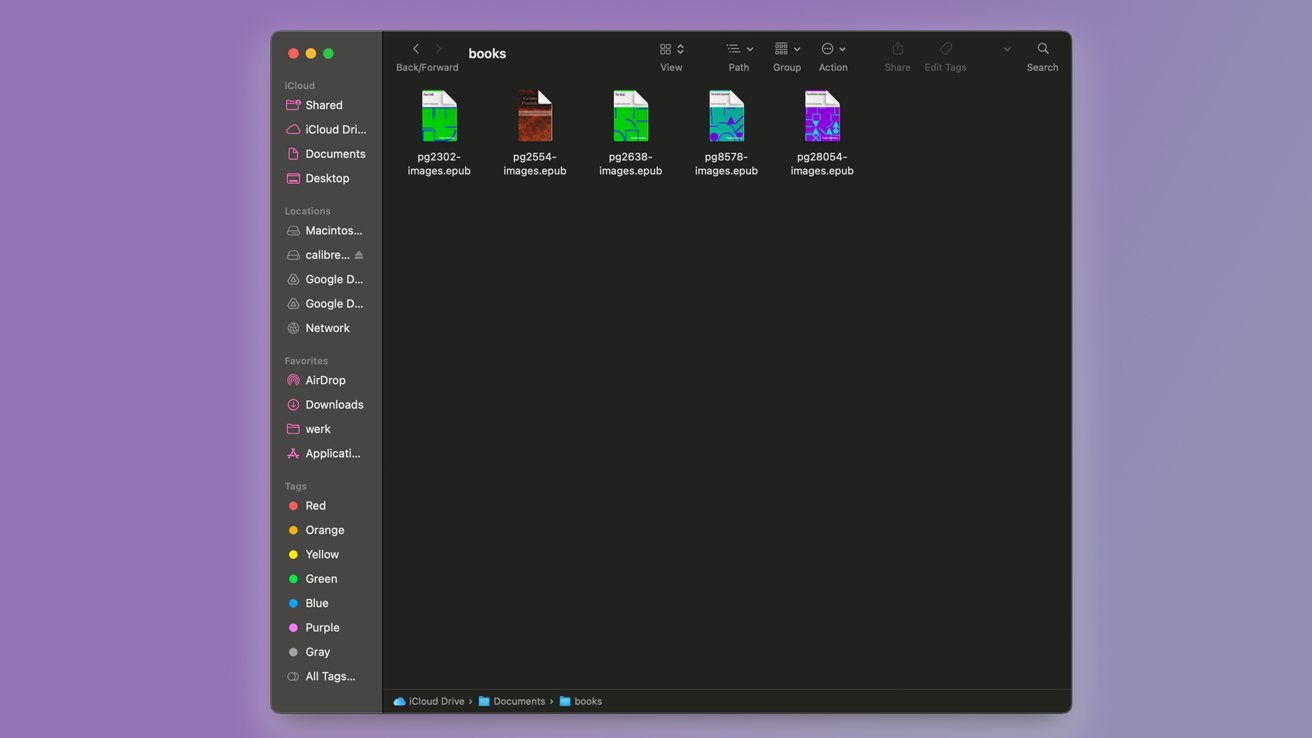Filter by the Purple tag

pos(322,628)
